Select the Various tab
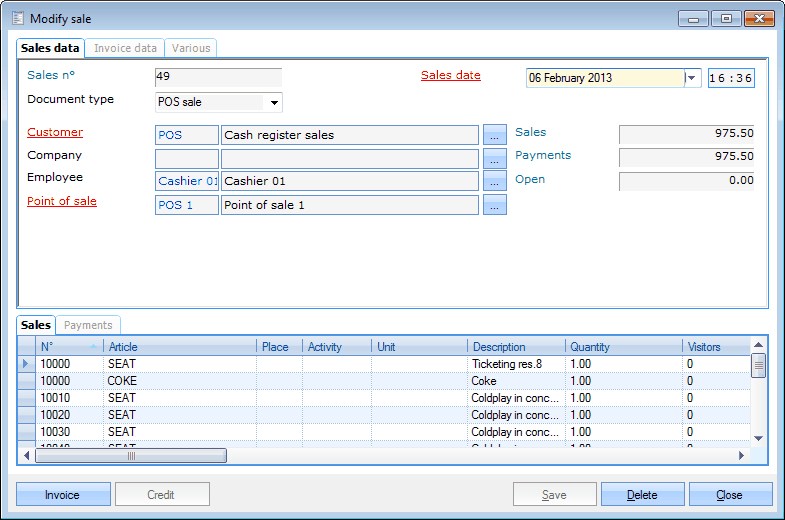This screenshot has width=785, height=520. 190,48
